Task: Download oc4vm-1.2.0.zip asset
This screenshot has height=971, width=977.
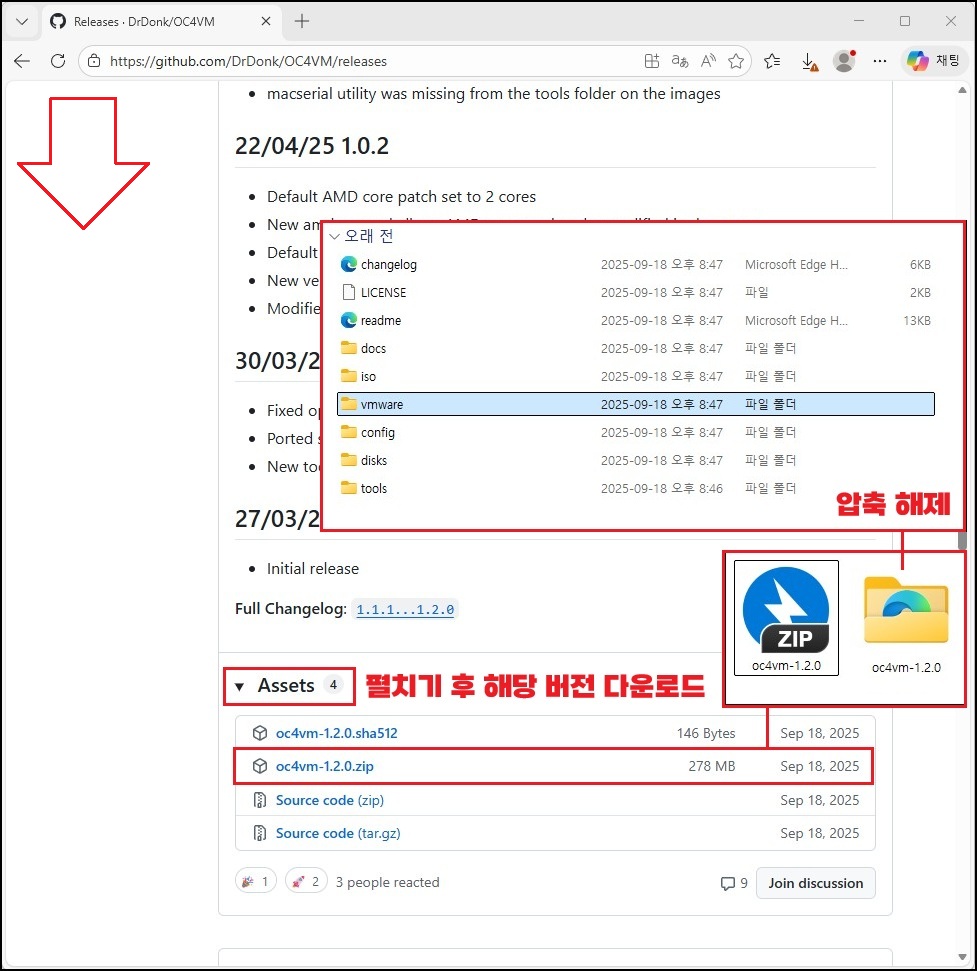Action: pyautogui.click(x=325, y=767)
